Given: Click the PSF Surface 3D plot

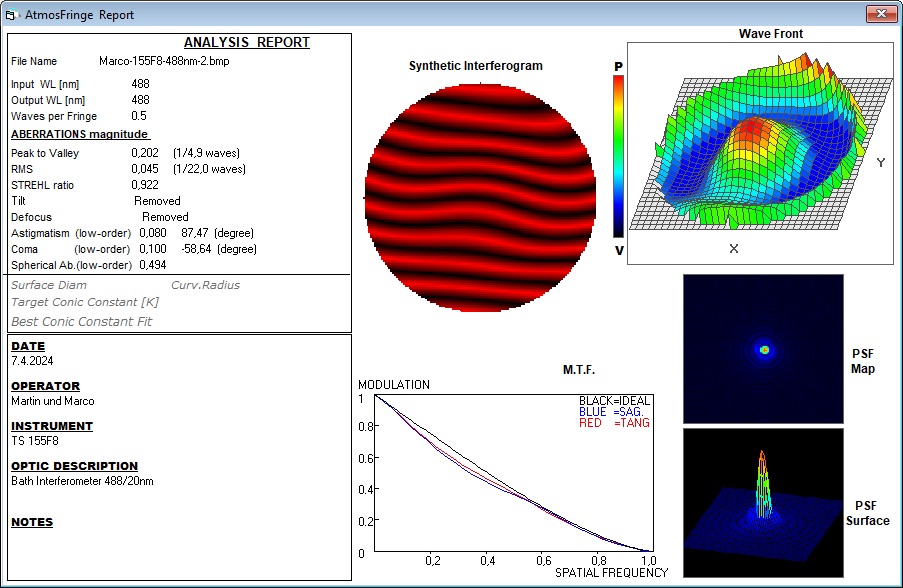Looking at the screenshot, I should [763, 503].
